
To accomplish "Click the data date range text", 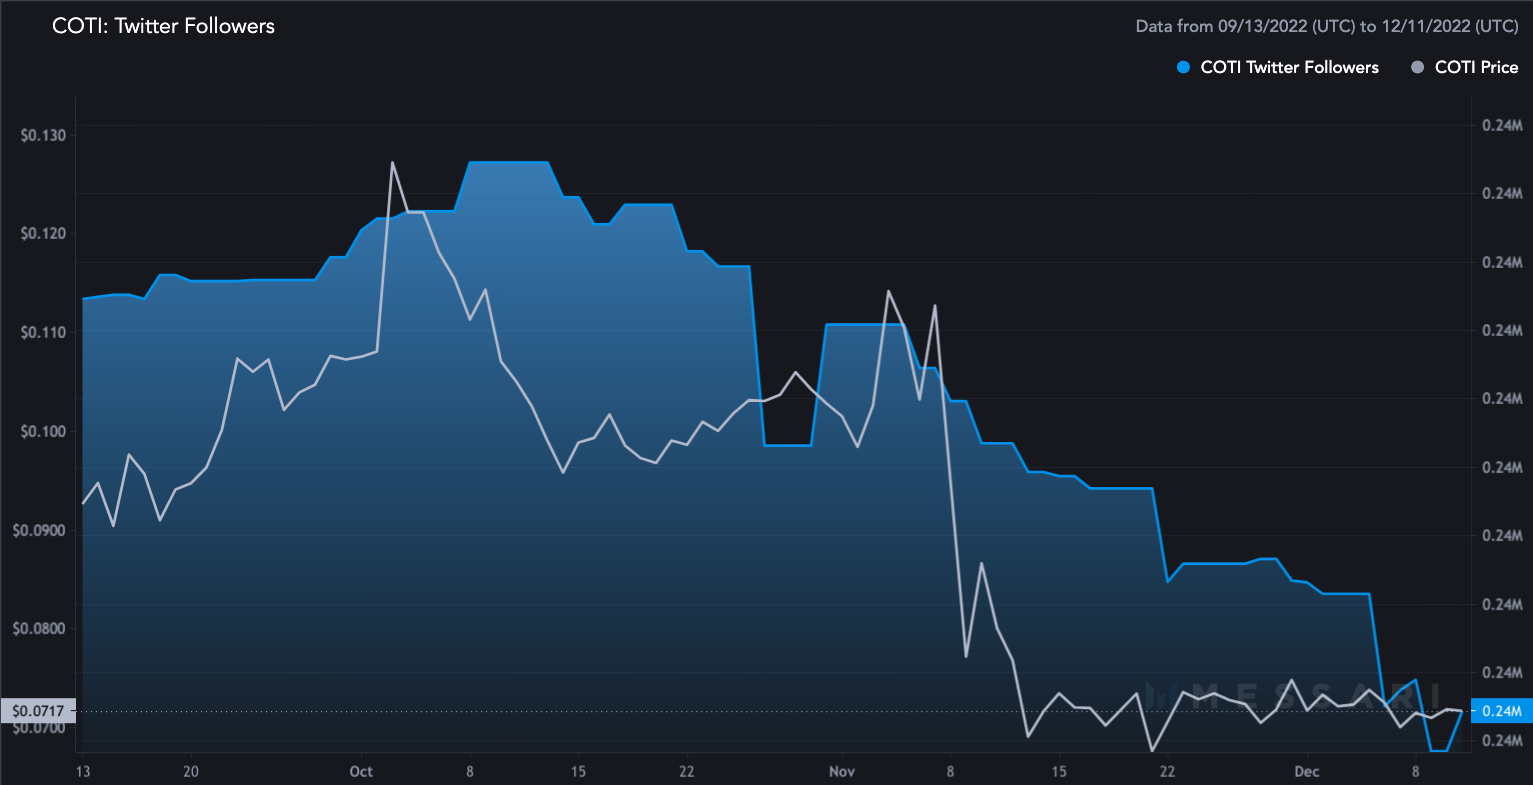I will pyautogui.click(x=1327, y=26).
